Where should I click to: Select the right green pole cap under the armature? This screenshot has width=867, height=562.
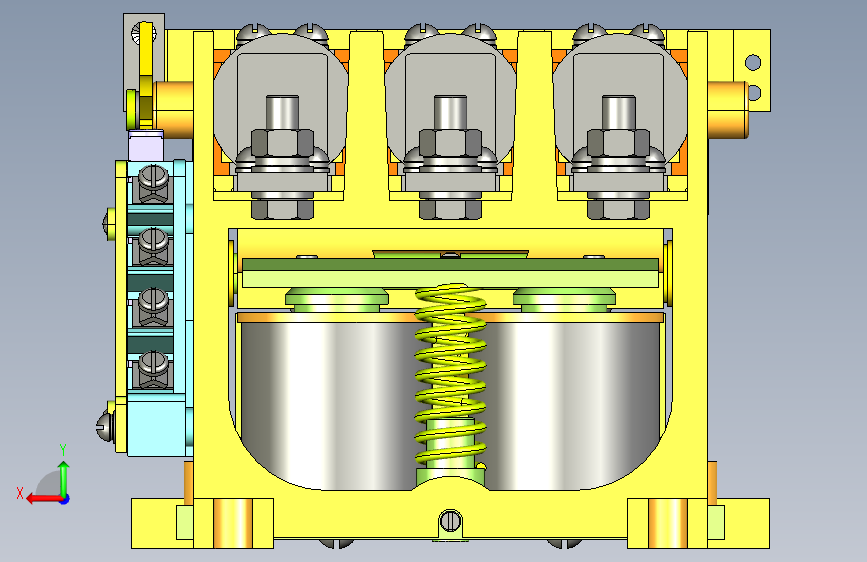coord(564,300)
